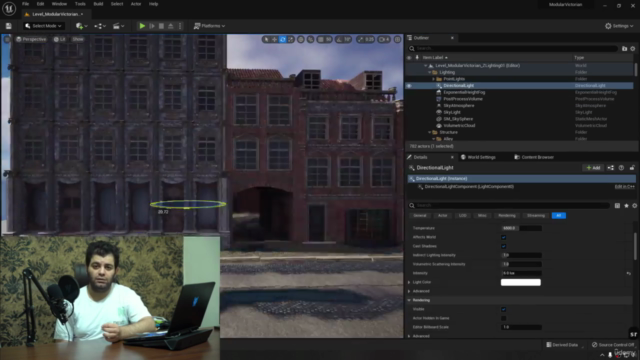The height and width of the screenshot is (360, 640).
Task: Open the Lit view mode menu
Action: pyautogui.click(x=60, y=39)
